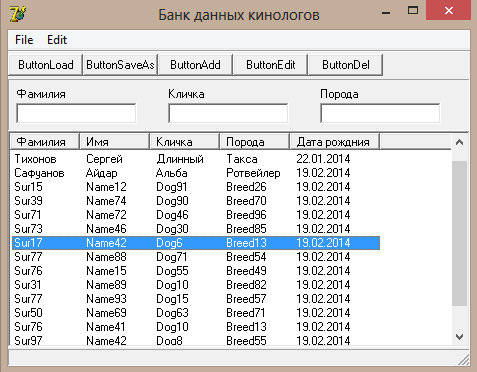Image resolution: width=477 pixels, height=372 pixels.
Task: Close the Банк данных кинологов window
Action: point(449,11)
